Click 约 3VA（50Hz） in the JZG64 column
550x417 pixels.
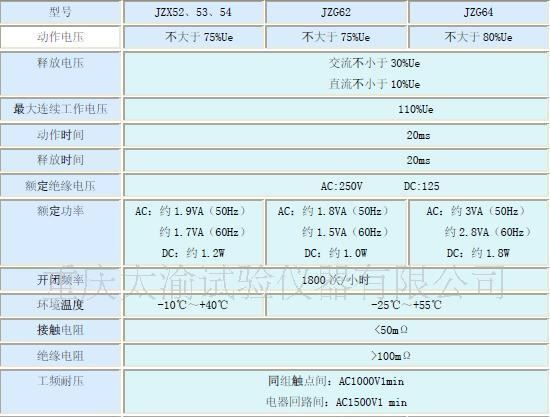tap(488, 211)
